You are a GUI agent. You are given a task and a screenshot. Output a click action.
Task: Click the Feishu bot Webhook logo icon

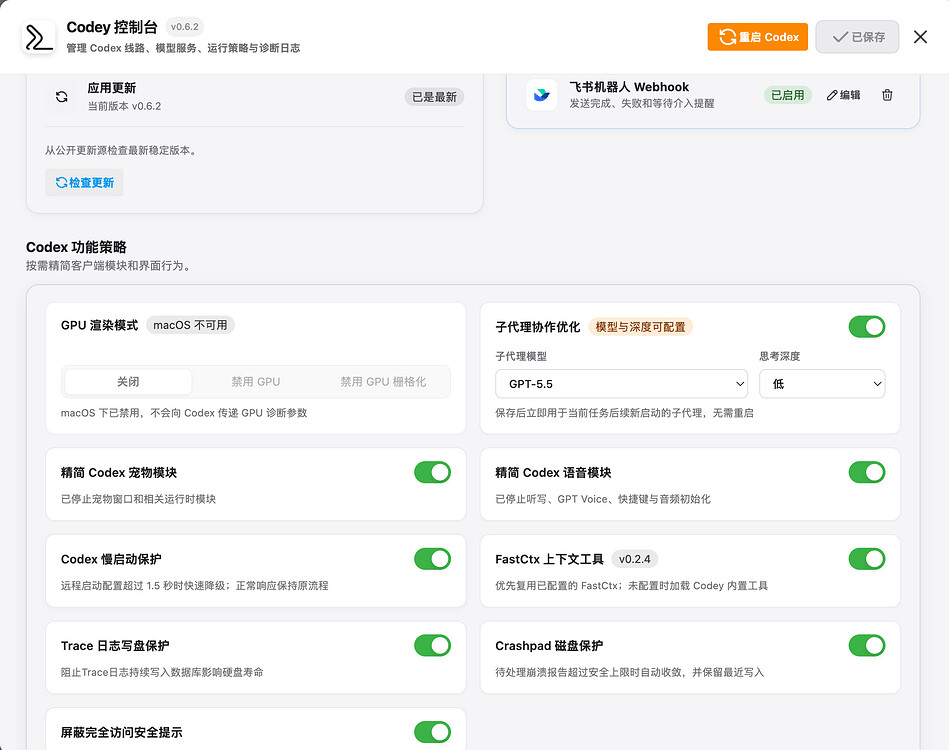pyautogui.click(x=542, y=95)
